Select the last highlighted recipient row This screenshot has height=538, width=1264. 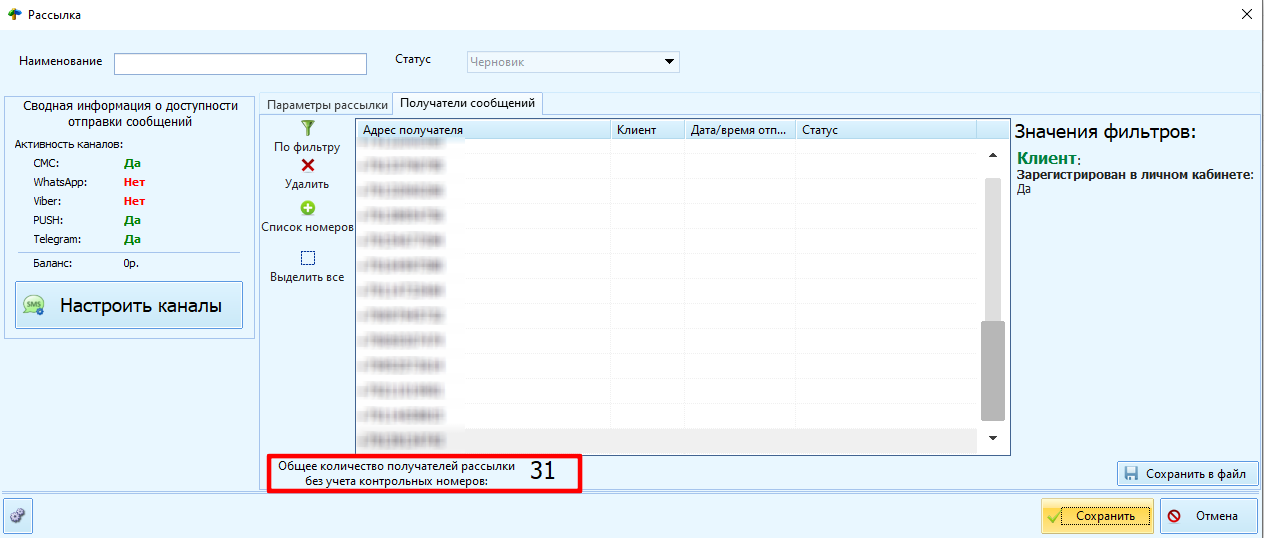tap(666, 440)
